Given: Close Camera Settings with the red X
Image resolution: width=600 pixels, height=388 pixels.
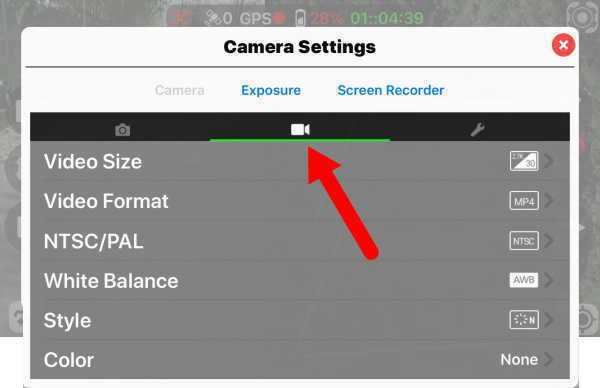Looking at the screenshot, I should point(563,45).
